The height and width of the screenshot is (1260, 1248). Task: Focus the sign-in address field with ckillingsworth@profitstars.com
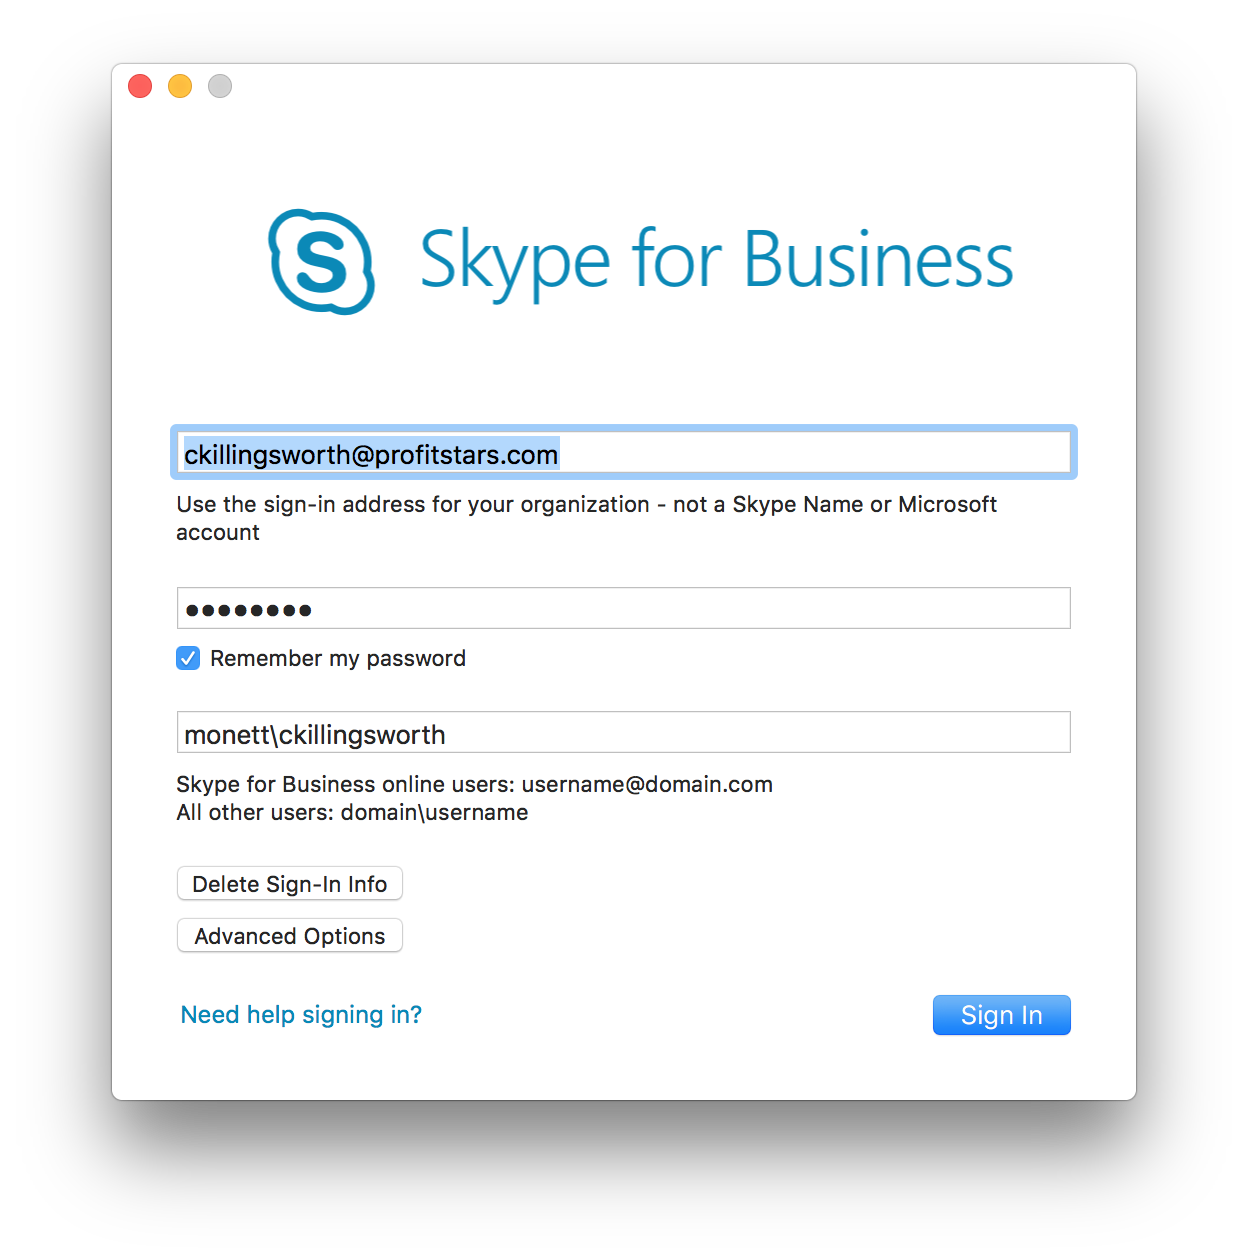[623, 454]
